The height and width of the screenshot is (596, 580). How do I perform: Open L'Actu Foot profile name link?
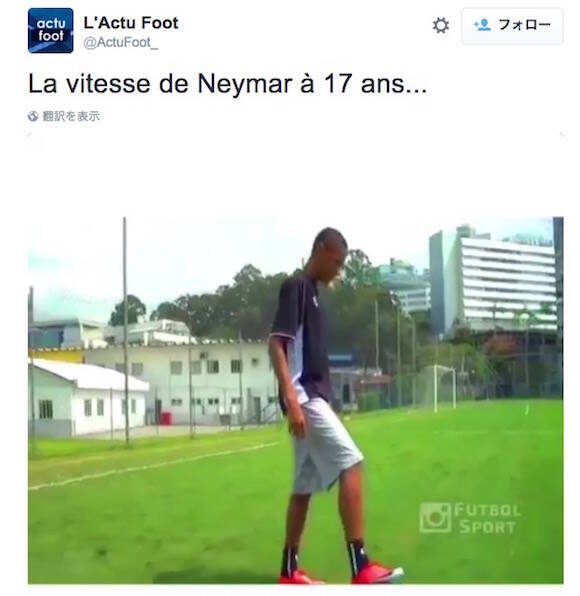click(x=131, y=23)
